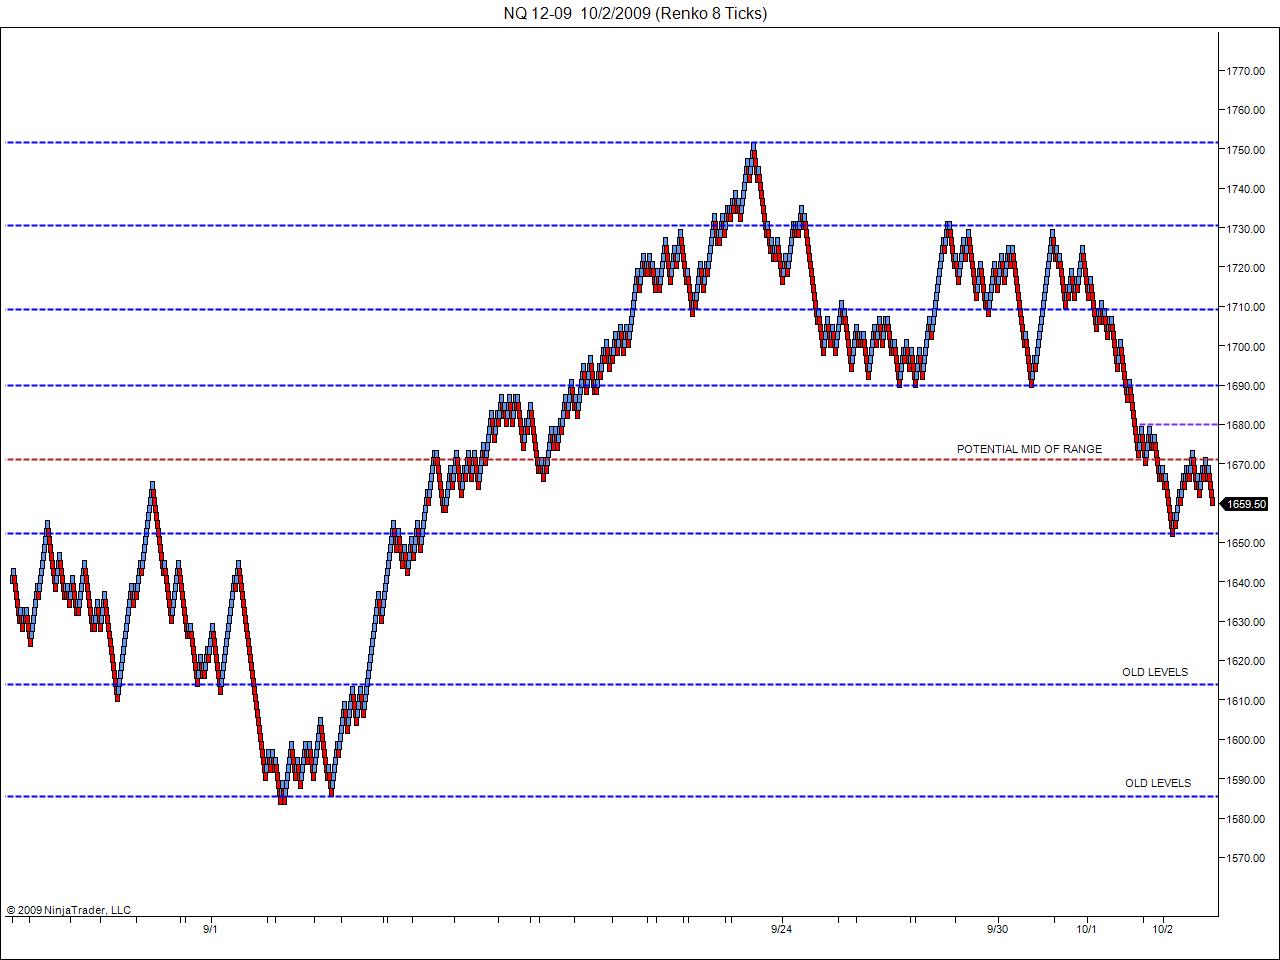Click the 1720.00 price axis label
The width and height of the screenshot is (1280, 960).
pyautogui.click(x=1246, y=268)
